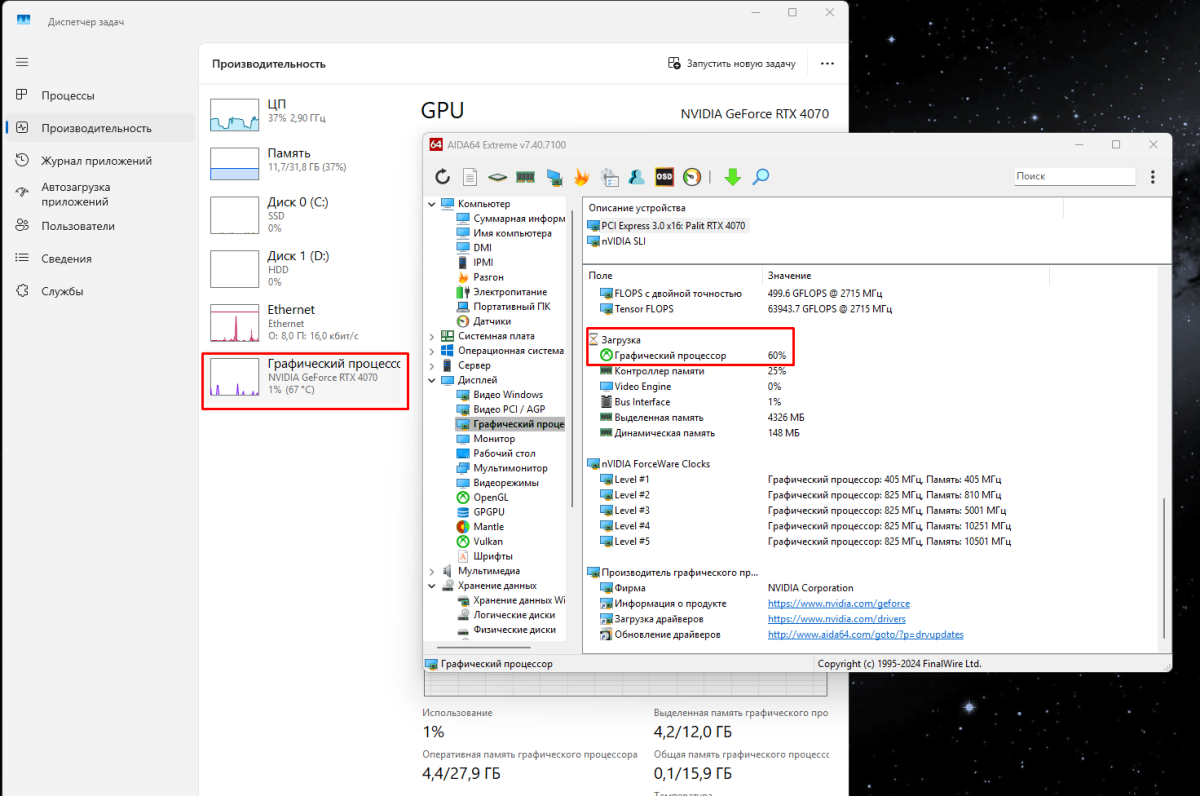This screenshot has width=1200, height=796.
Task: Select GPGPU tree item
Action: (482, 512)
